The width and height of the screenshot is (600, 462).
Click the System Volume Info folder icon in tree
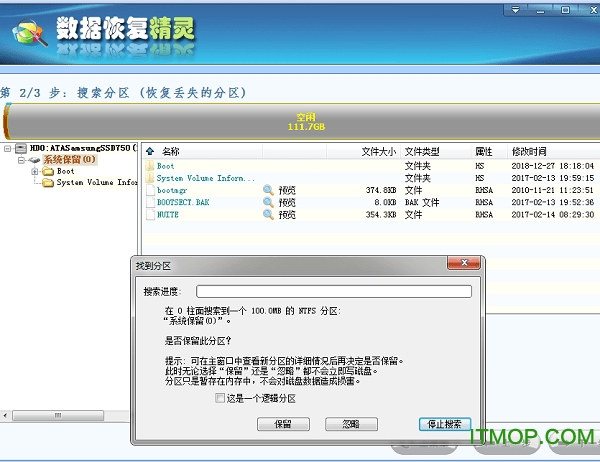(x=48, y=183)
